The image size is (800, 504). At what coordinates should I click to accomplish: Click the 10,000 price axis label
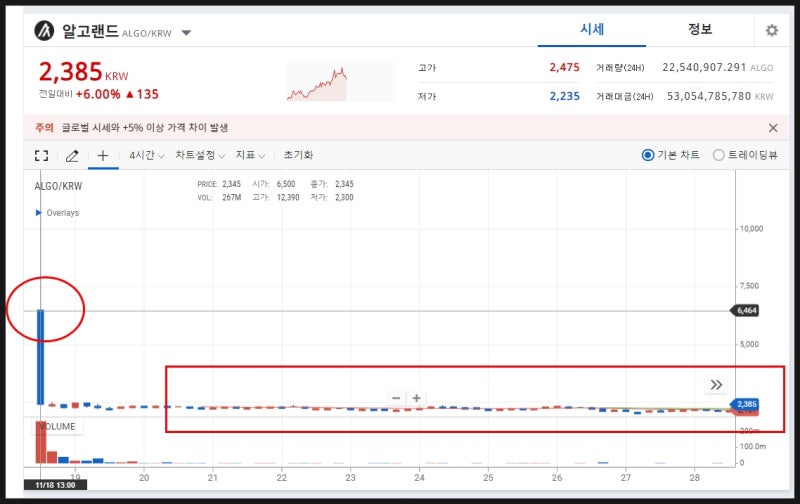[x=751, y=229]
